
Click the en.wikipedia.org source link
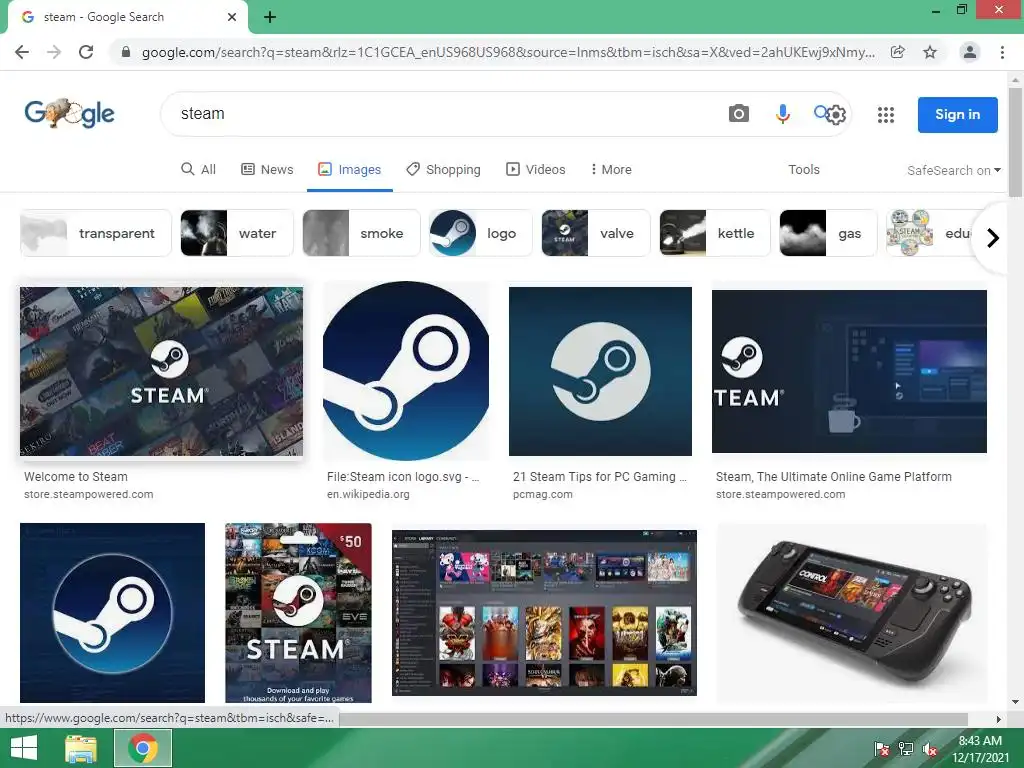pos(368,494)
